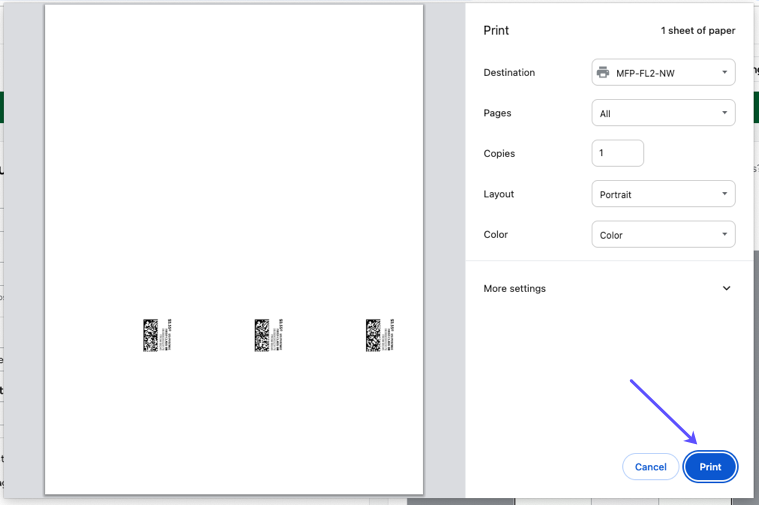The width and height of the screenshot is (759, 505).
Task: Click the 'Copies' label
Action: click(499, 153)
